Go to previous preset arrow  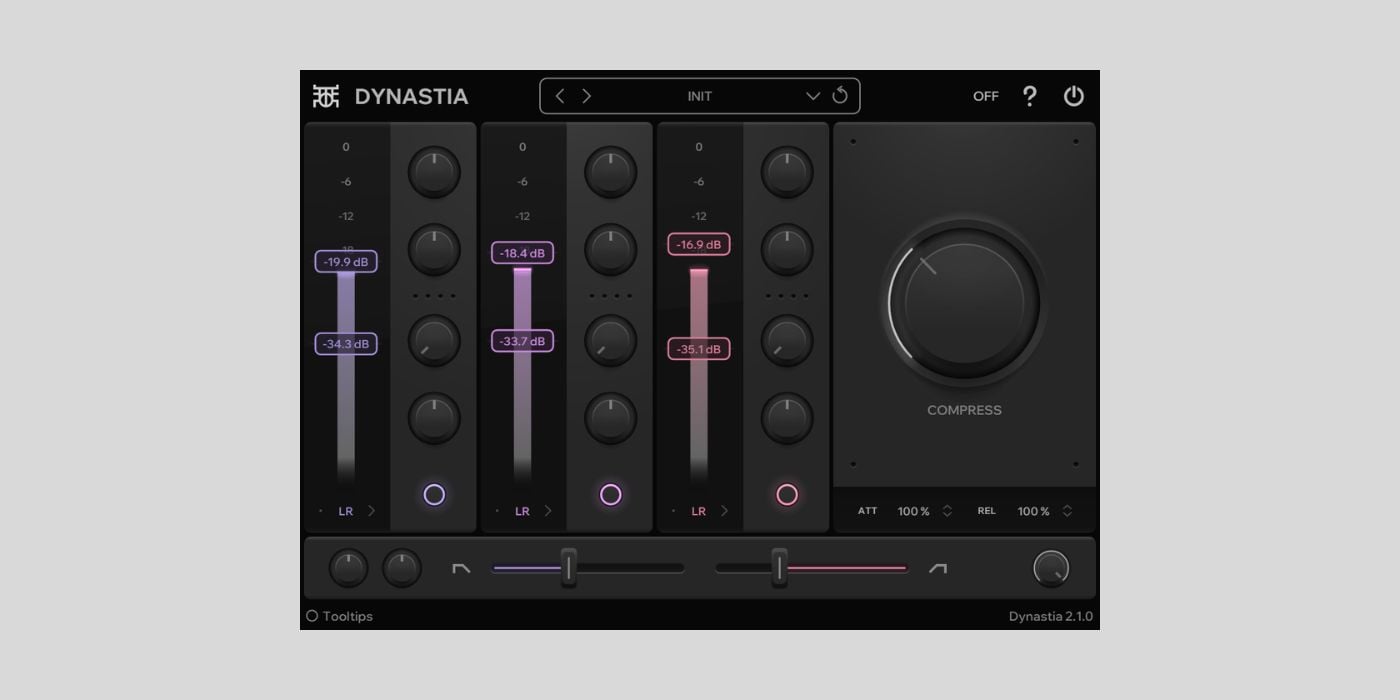[560, 96]
